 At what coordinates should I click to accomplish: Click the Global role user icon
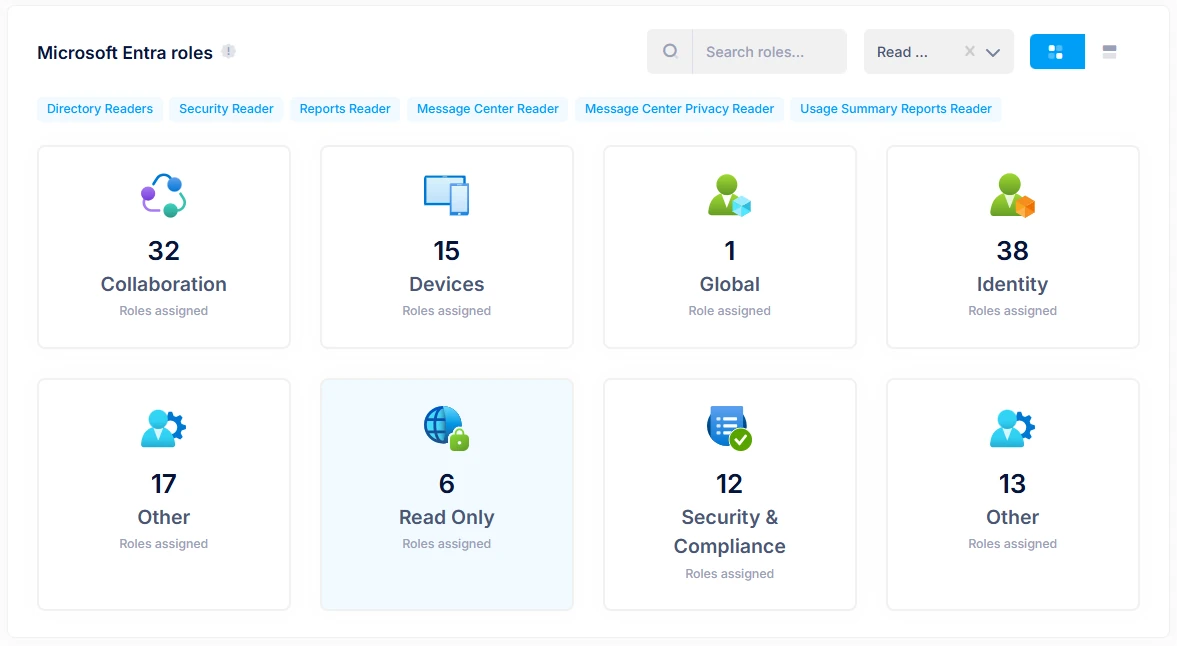click(x=730, y=195)
